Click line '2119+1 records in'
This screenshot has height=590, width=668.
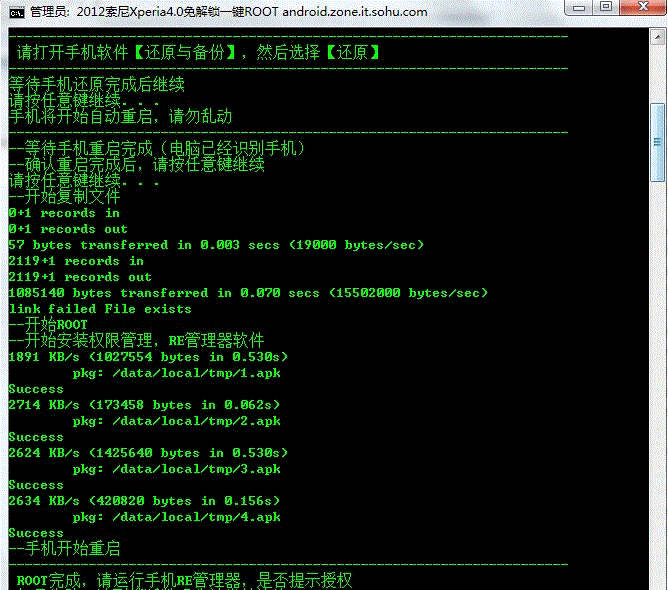[76, 261]
